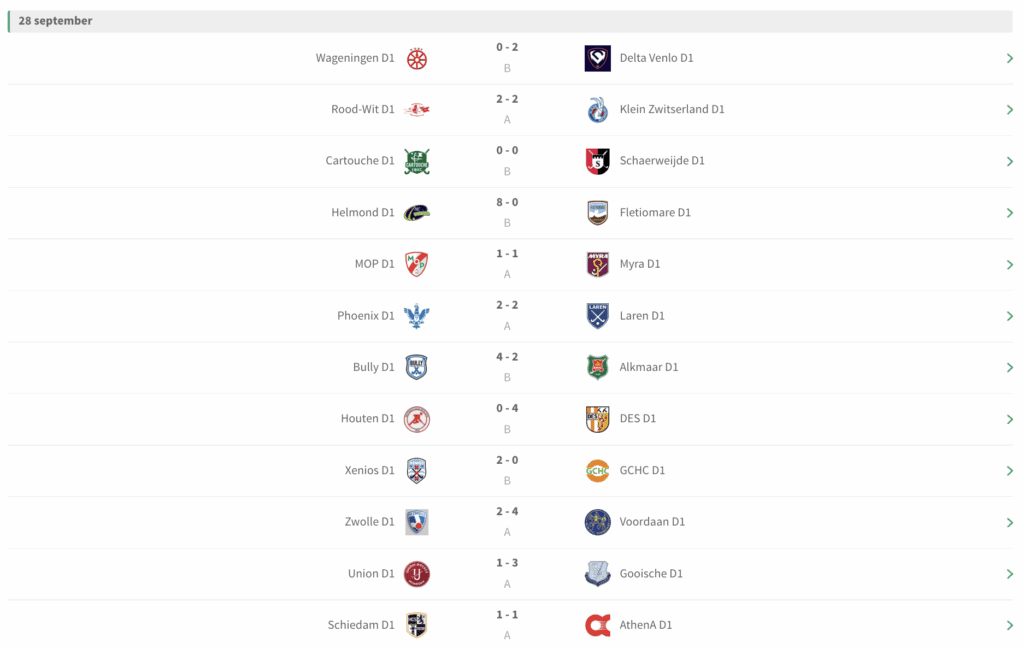Click the Schaerweijde D1 club logo
This screenshot has height=649, width=1024.
597,162
